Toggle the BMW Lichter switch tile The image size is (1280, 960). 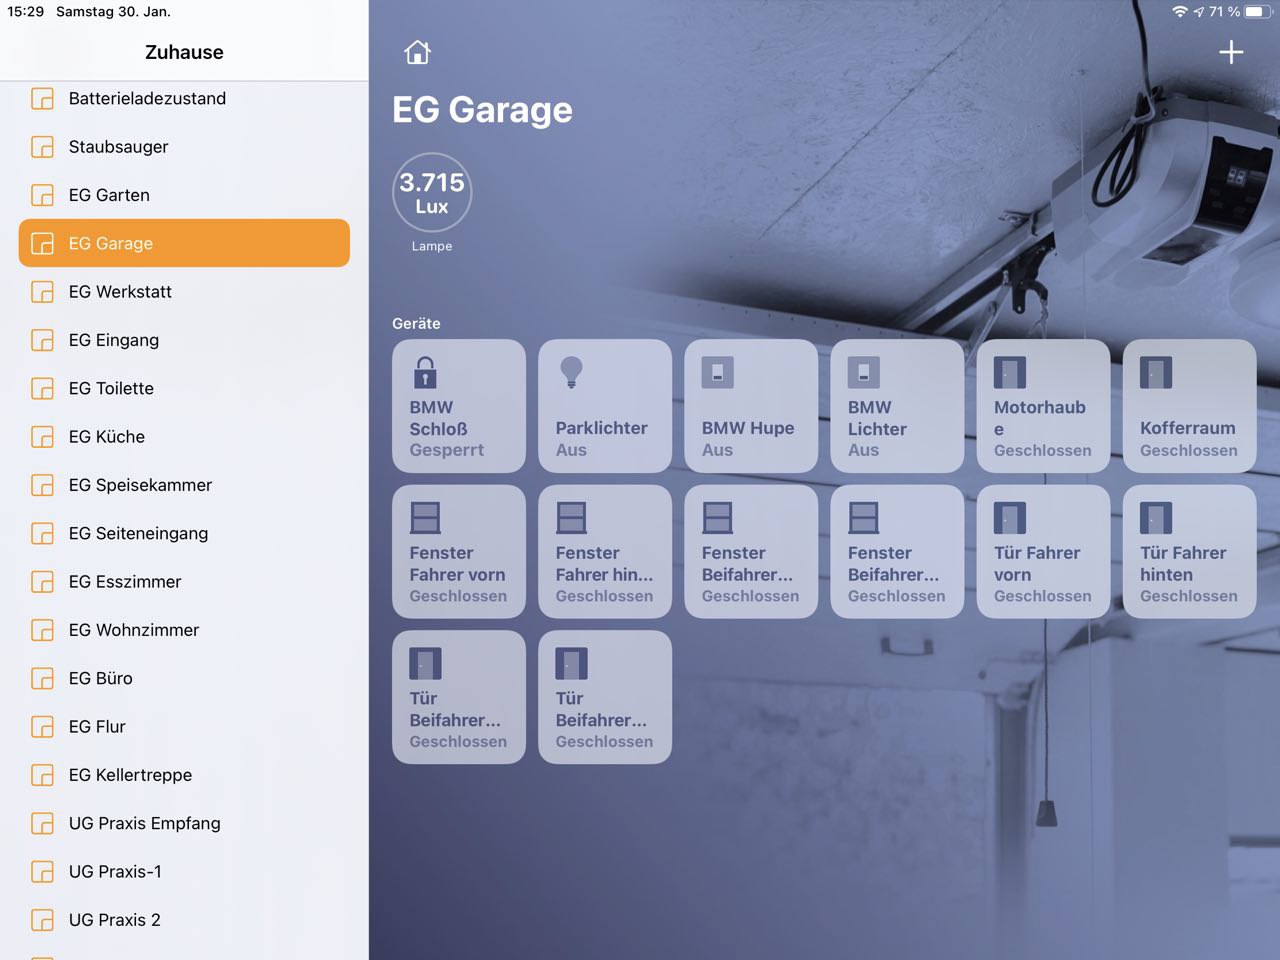pos(896,406)
